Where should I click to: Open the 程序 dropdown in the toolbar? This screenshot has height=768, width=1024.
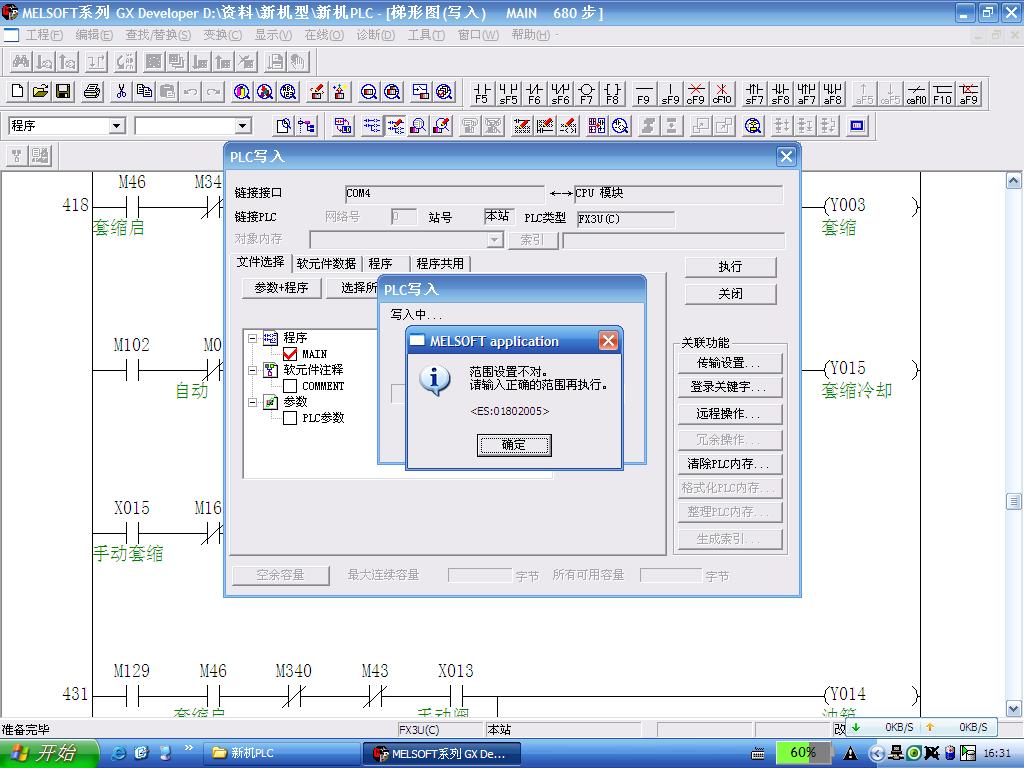[117, 126]
